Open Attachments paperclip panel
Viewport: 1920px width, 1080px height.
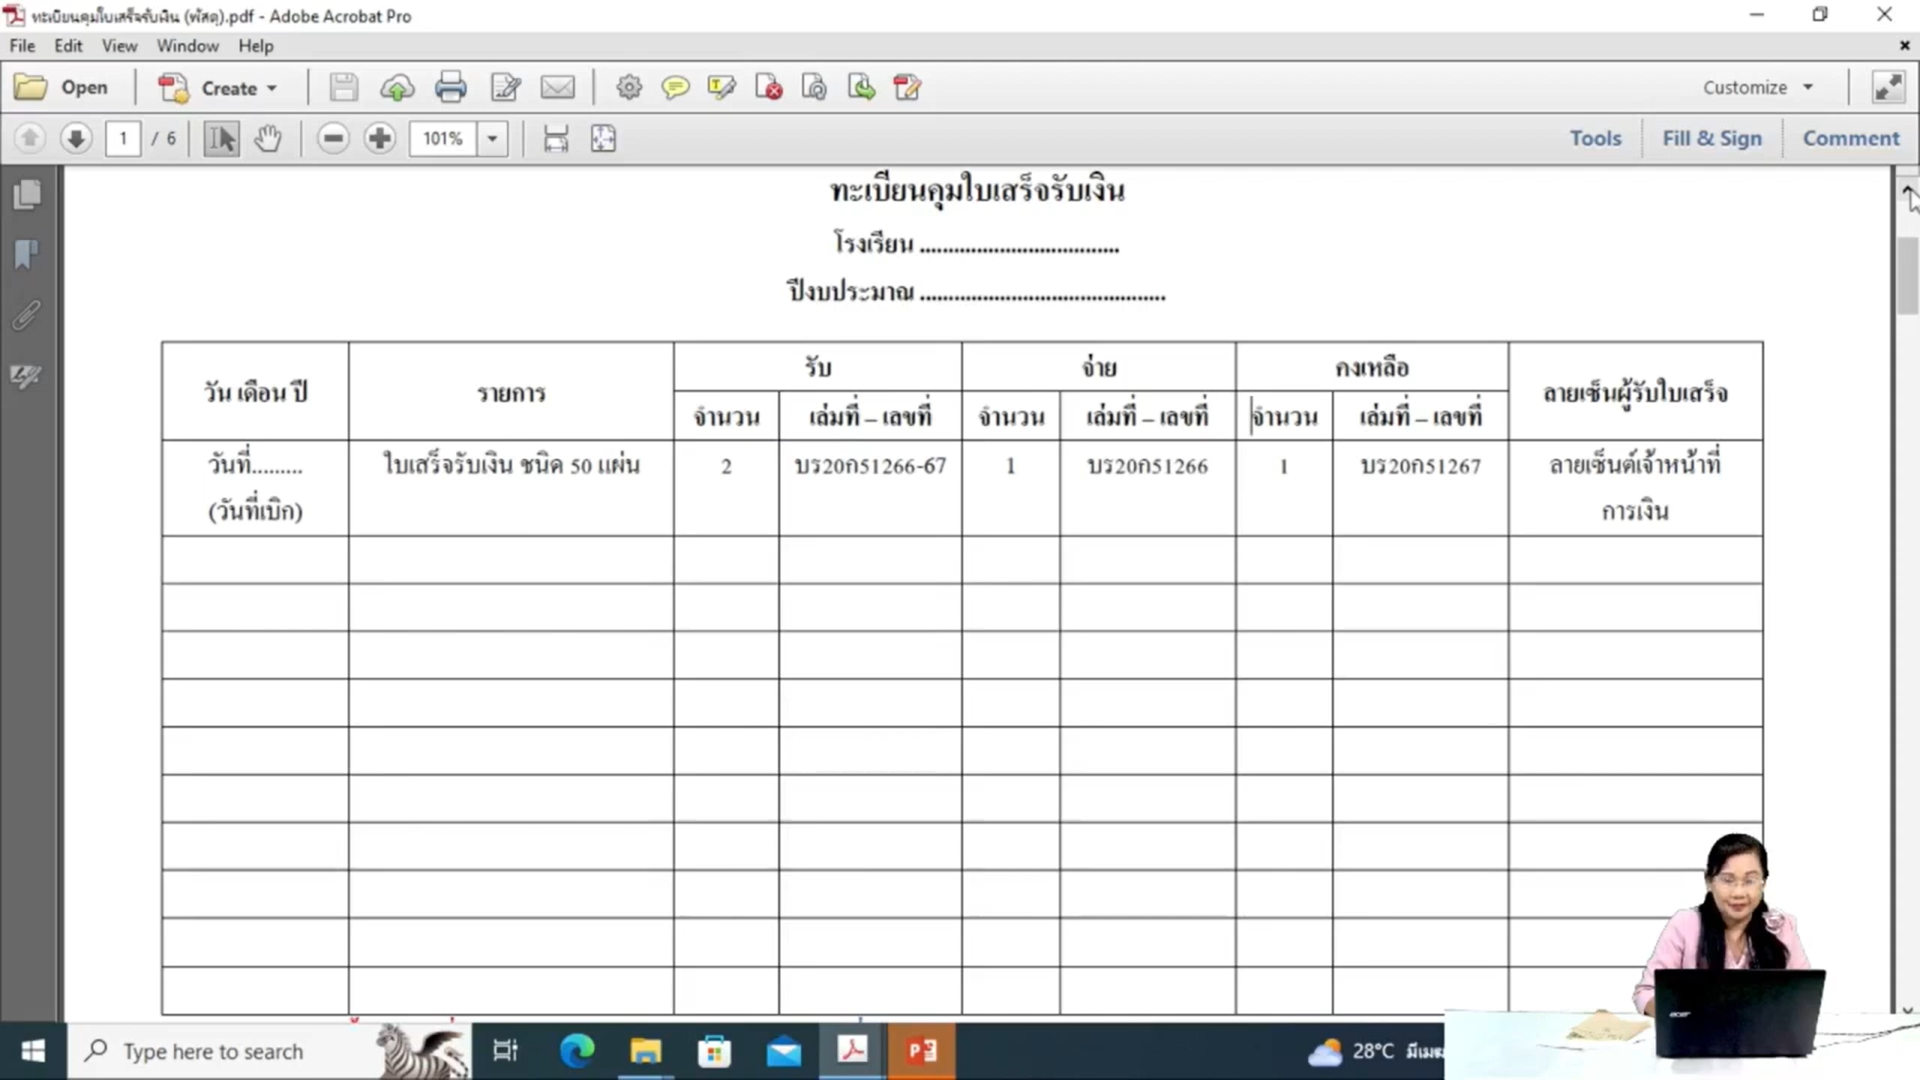27,316
